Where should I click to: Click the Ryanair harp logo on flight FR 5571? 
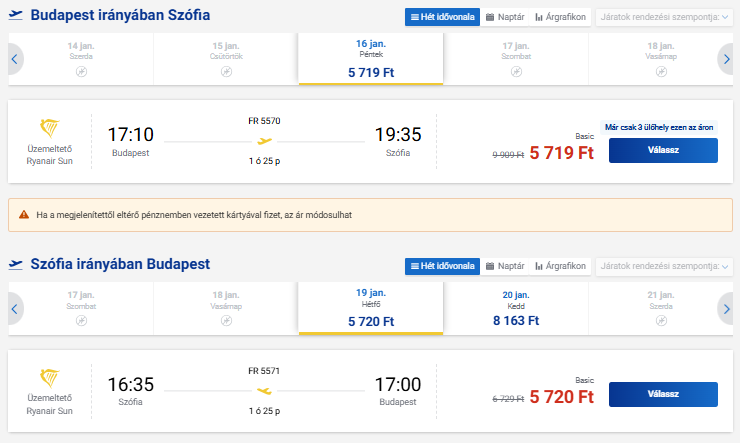pyautogui.click(x=49, y=378)
